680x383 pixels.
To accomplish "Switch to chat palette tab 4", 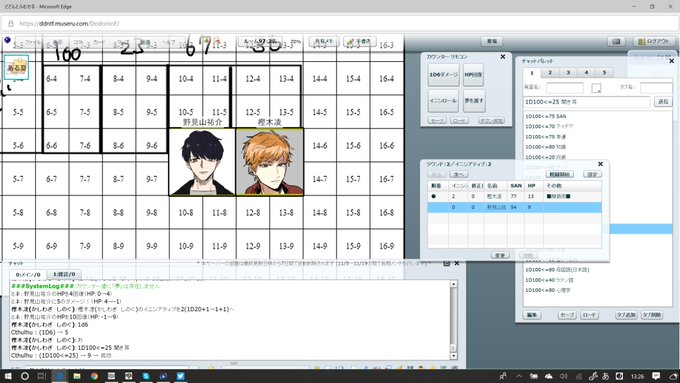I will click(x=586, y=72).
